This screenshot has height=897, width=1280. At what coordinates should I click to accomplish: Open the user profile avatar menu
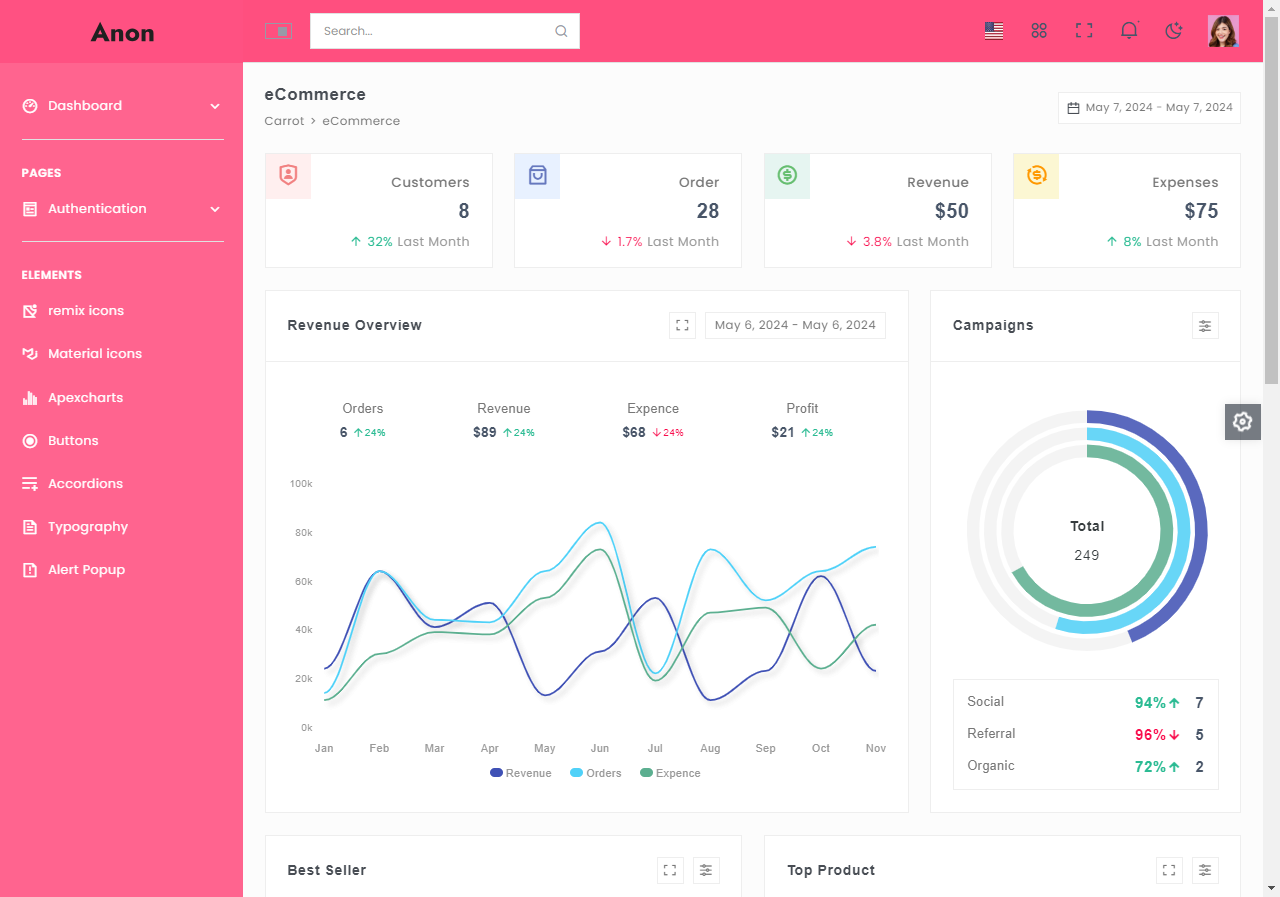click(x=1223, y=31)
